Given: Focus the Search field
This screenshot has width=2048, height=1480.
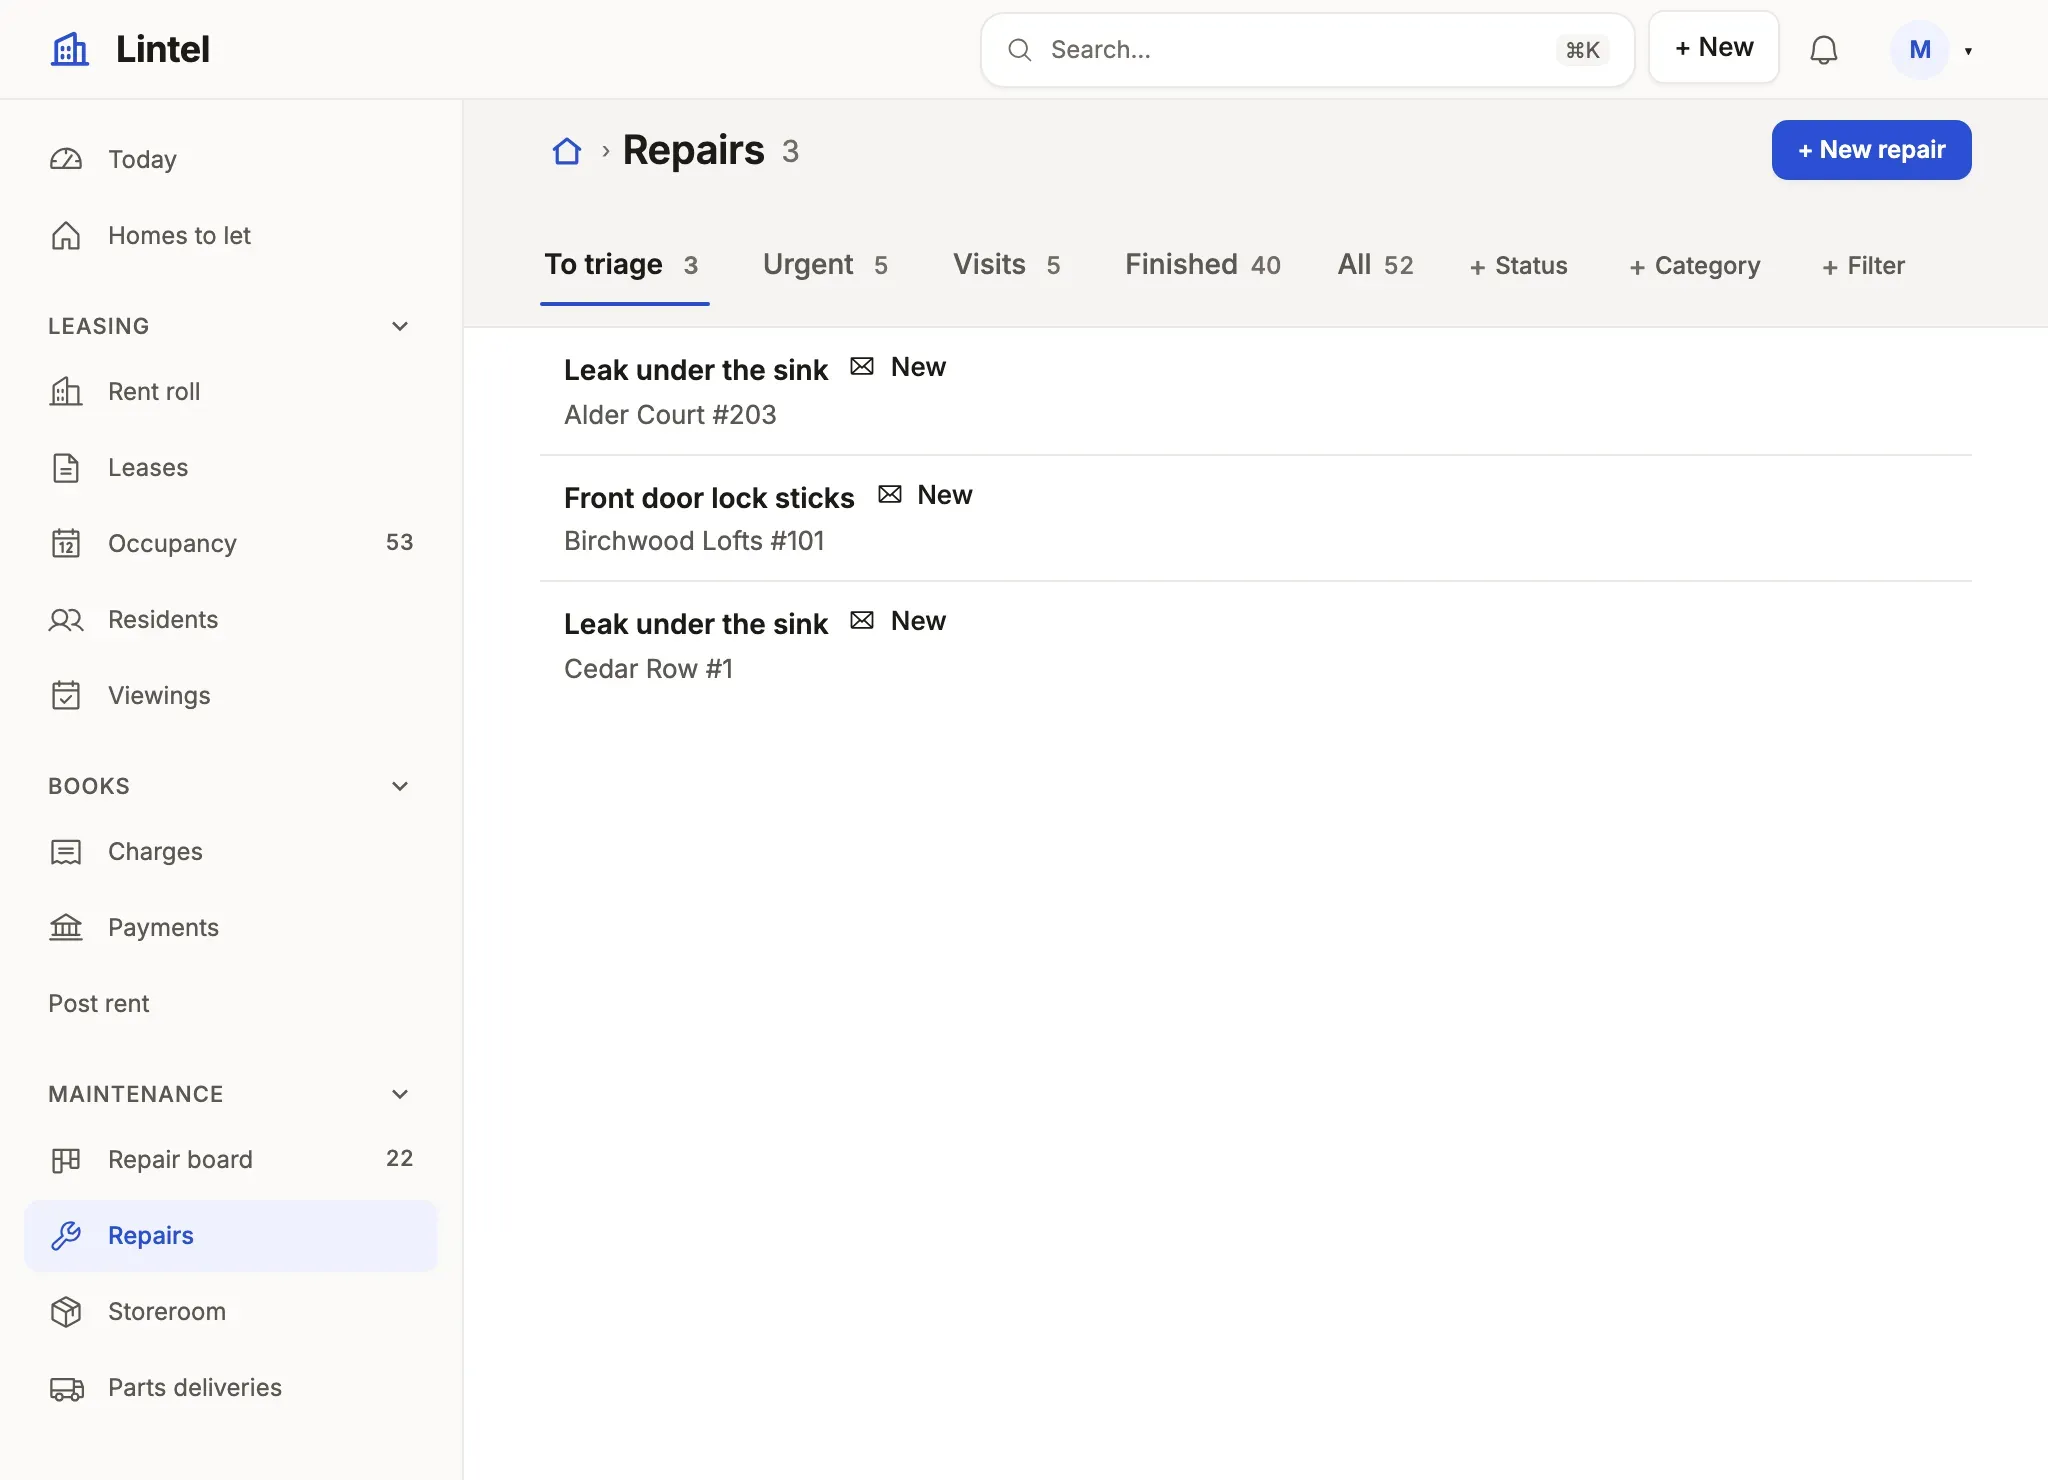Looking at the screenshot, I should (1307, 50).
